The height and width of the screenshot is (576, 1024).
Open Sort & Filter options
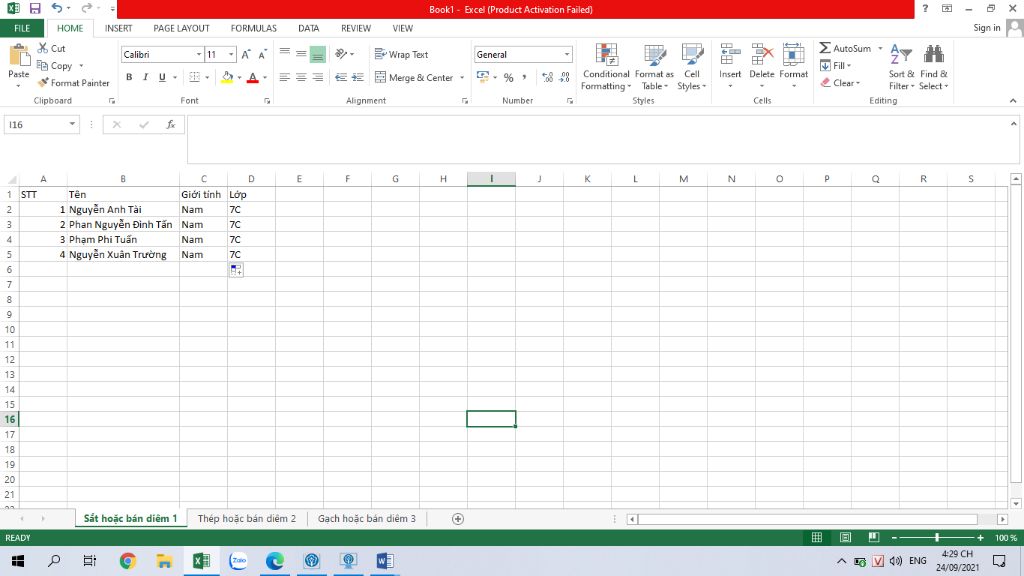point(901,67)
